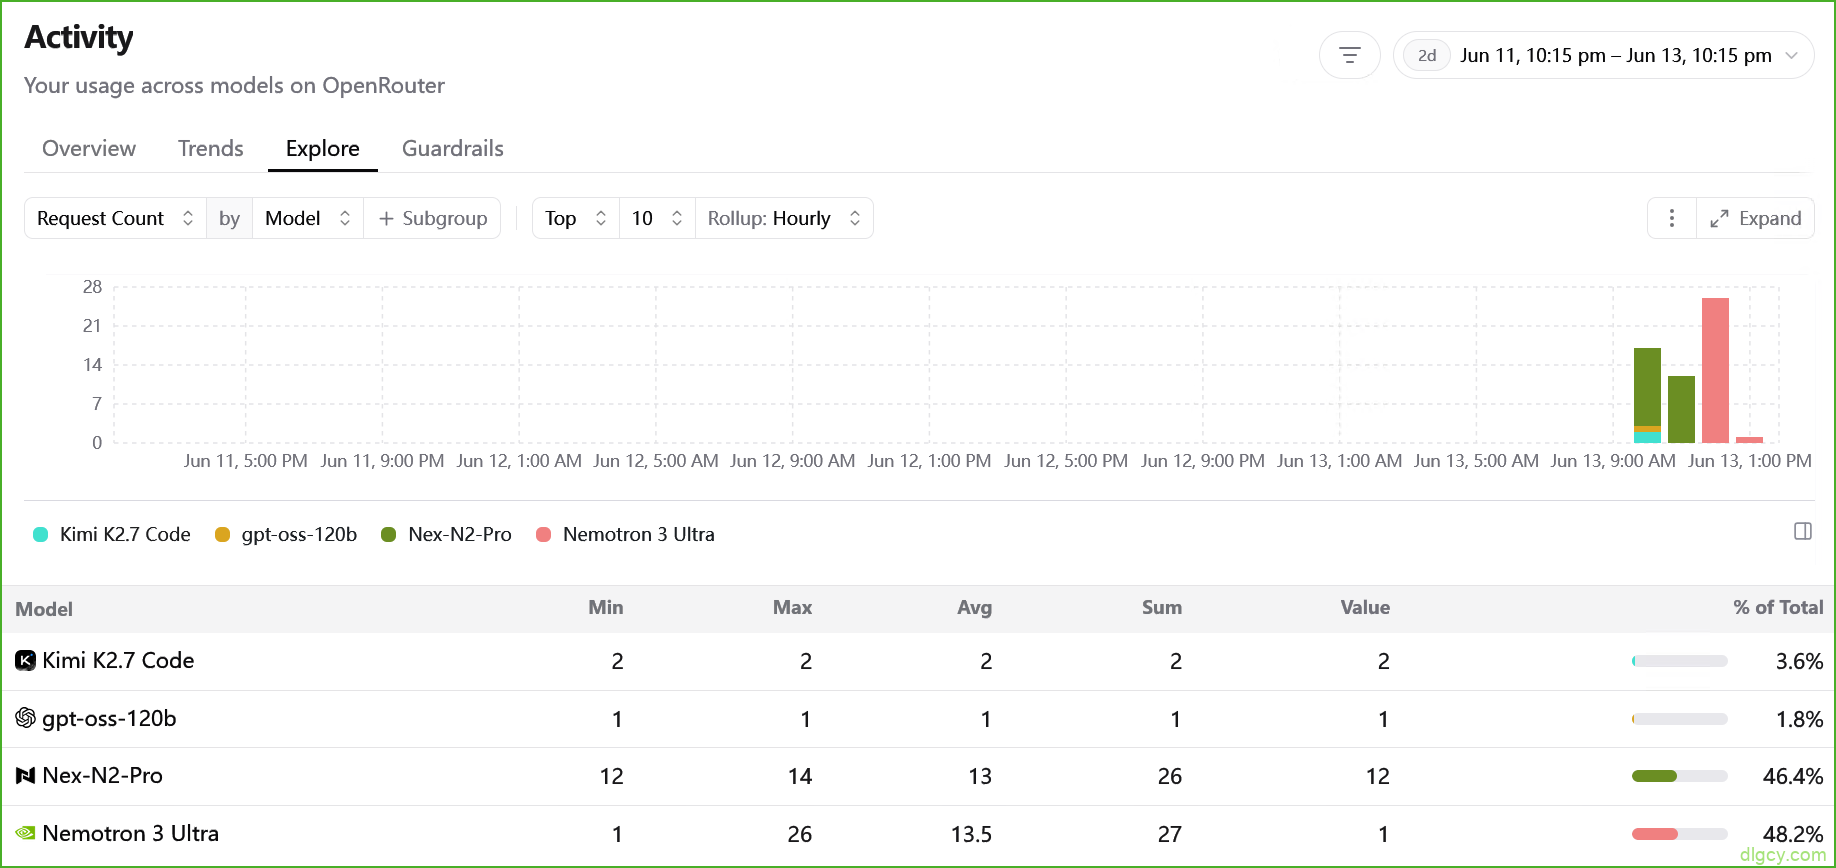
Task: Open the date range picker dropdown
Action: (x=1603, y=55)
